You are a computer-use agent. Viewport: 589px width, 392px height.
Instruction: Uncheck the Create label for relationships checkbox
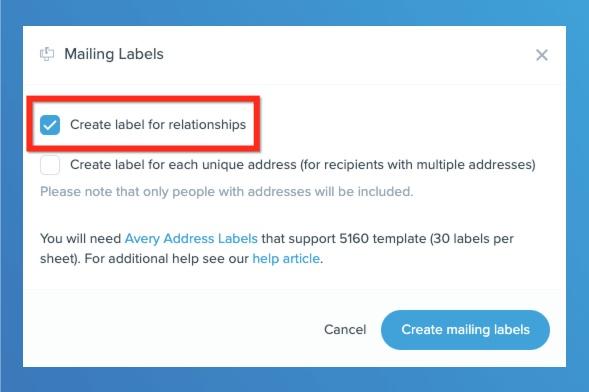(50, 125)
